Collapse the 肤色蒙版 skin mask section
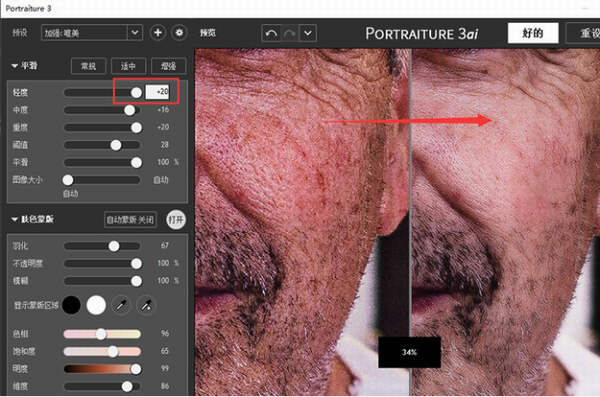The width and height of the screenshot is (600, 397). (x=15, y=219)
